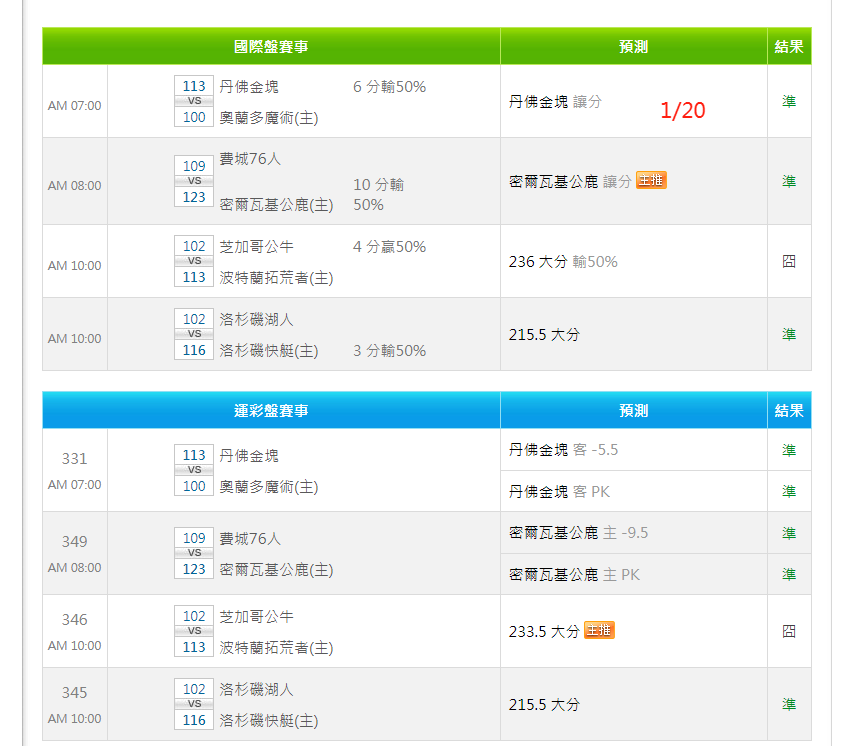Click the 準 result beside 密爾瓦基公鹿 讓分

click(x=789, y=181)
